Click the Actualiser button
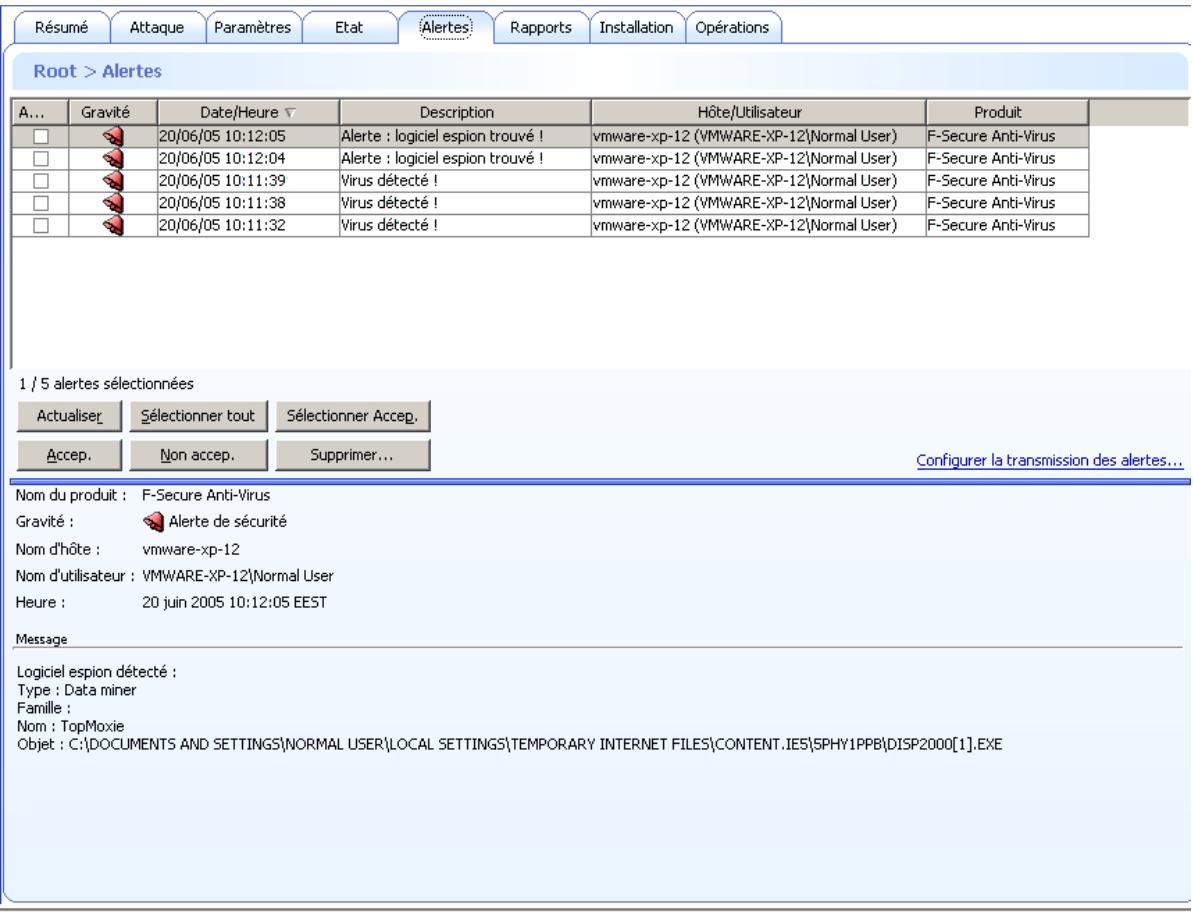1193x912 pixels. (x=69, y=416)
